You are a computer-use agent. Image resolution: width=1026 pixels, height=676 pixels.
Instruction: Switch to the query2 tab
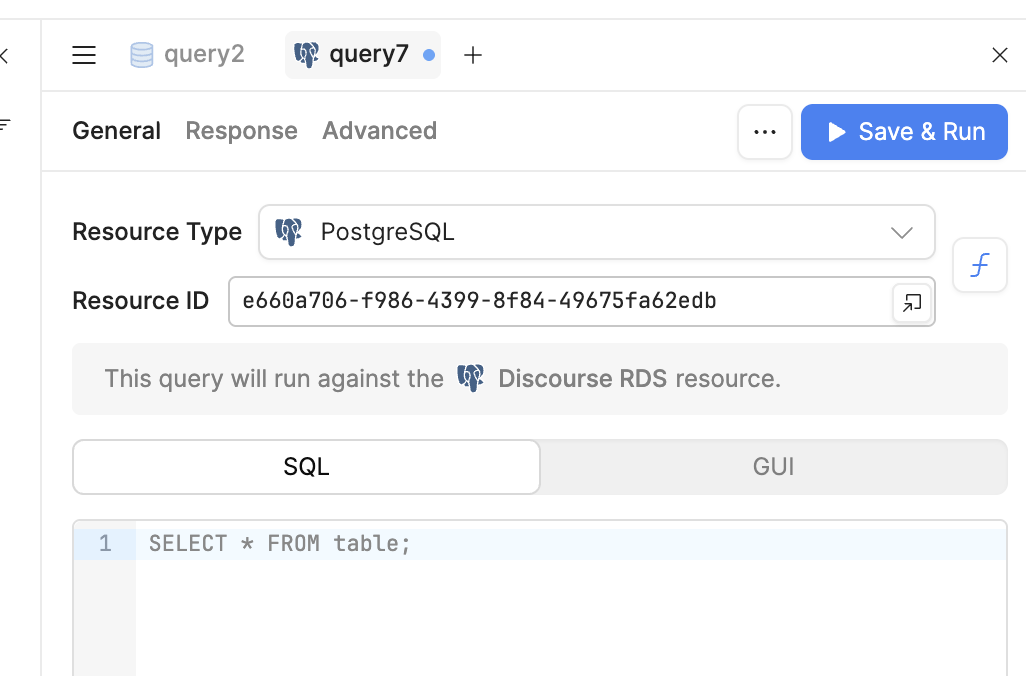(x=188, y=54)
